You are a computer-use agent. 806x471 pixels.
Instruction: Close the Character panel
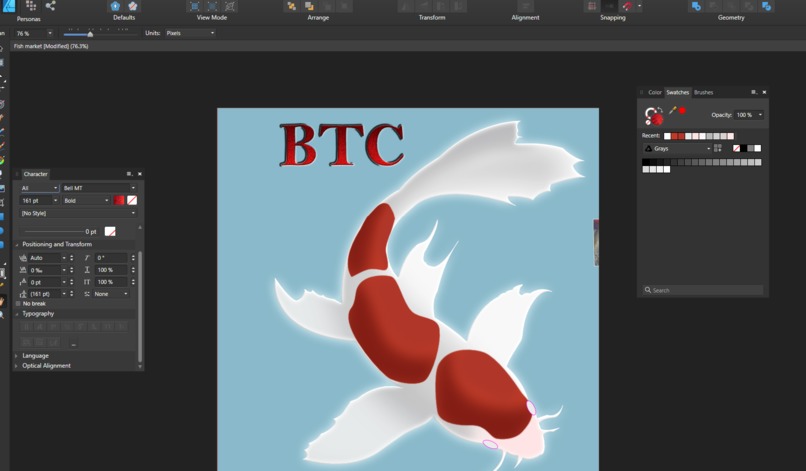[x=140, y=174]
